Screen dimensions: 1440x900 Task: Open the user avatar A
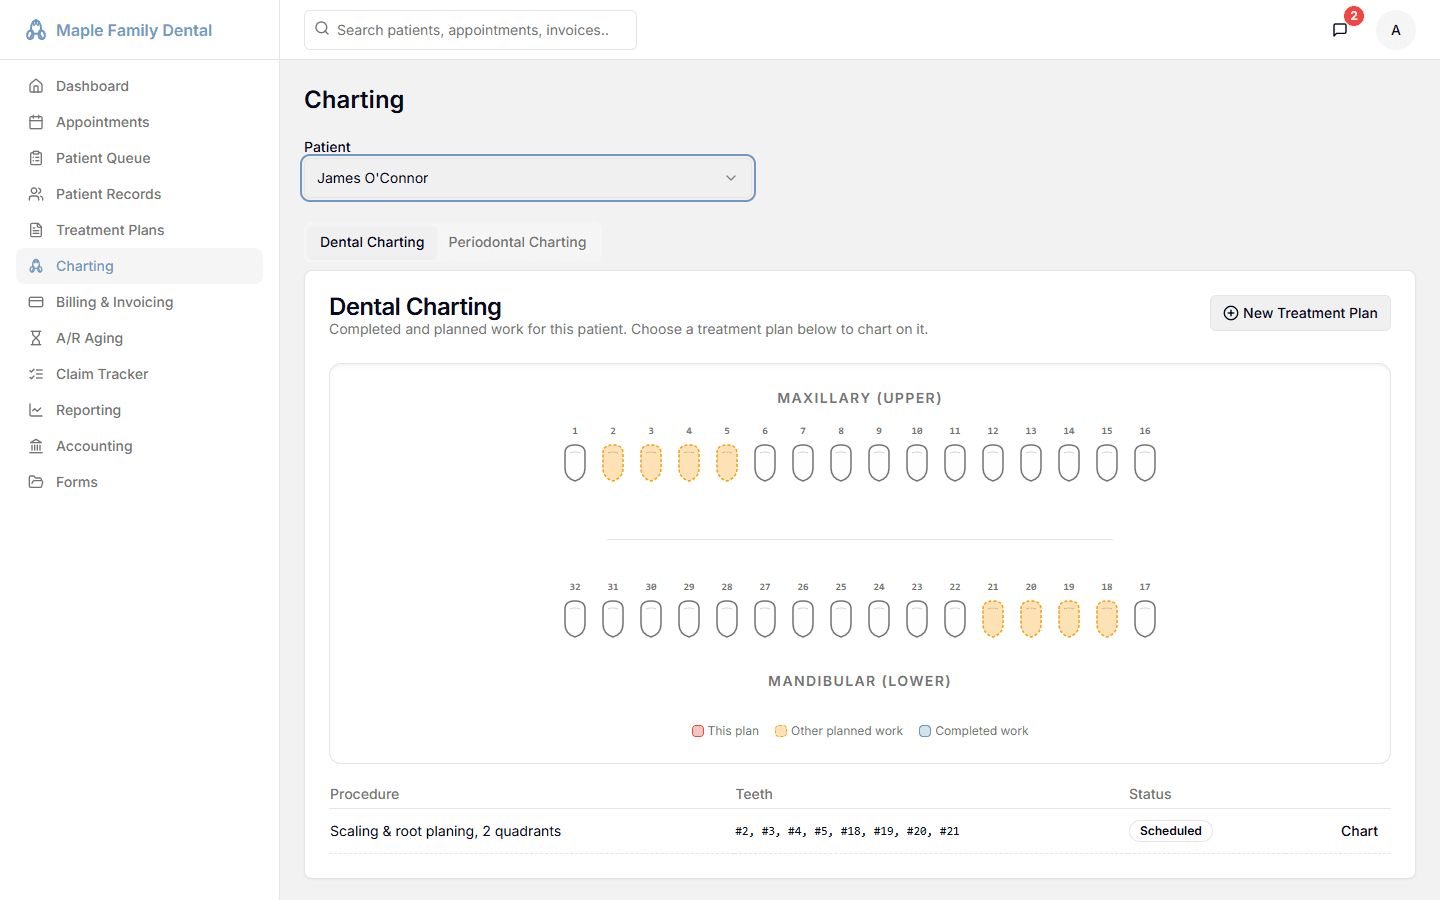pyautogui.click(x=1396, y=30)
